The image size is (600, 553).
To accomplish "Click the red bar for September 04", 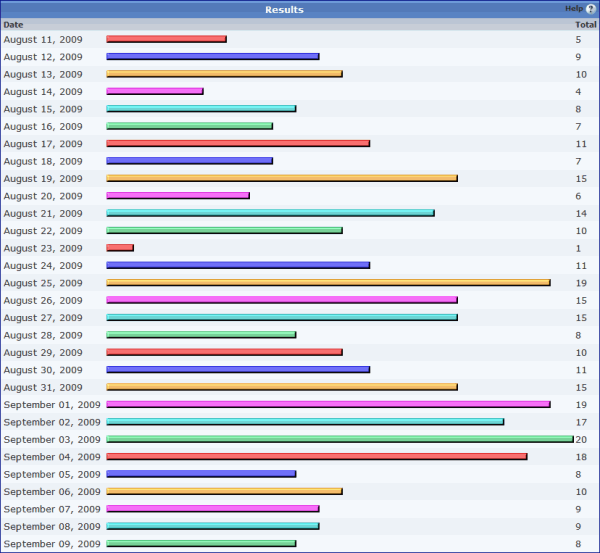I will tap(317, 457).
